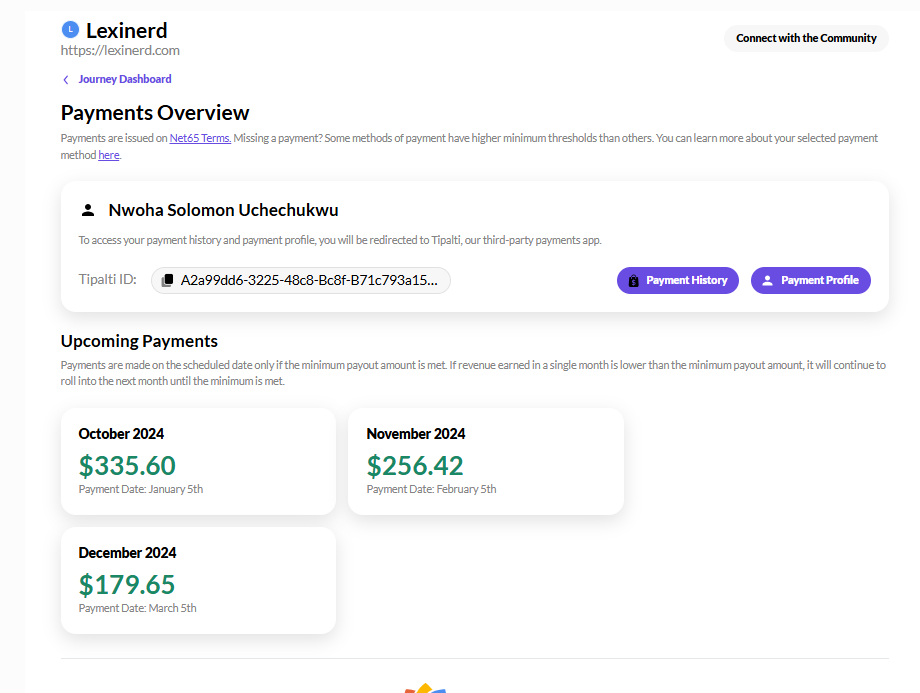Open the Net65 Terms link
The image size is (920, 693).
click(x=200, y=138)
